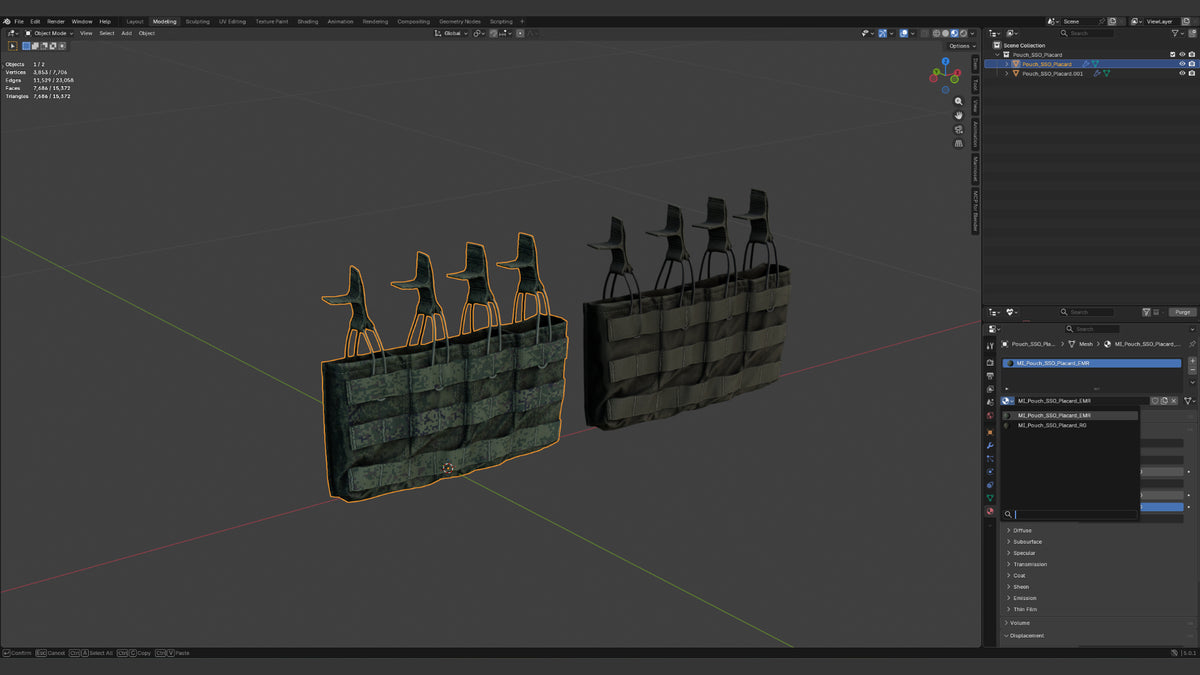Open Global transform orientation dropdown
The width and height of the screenshot is (1200, 675).
point(452,33)
